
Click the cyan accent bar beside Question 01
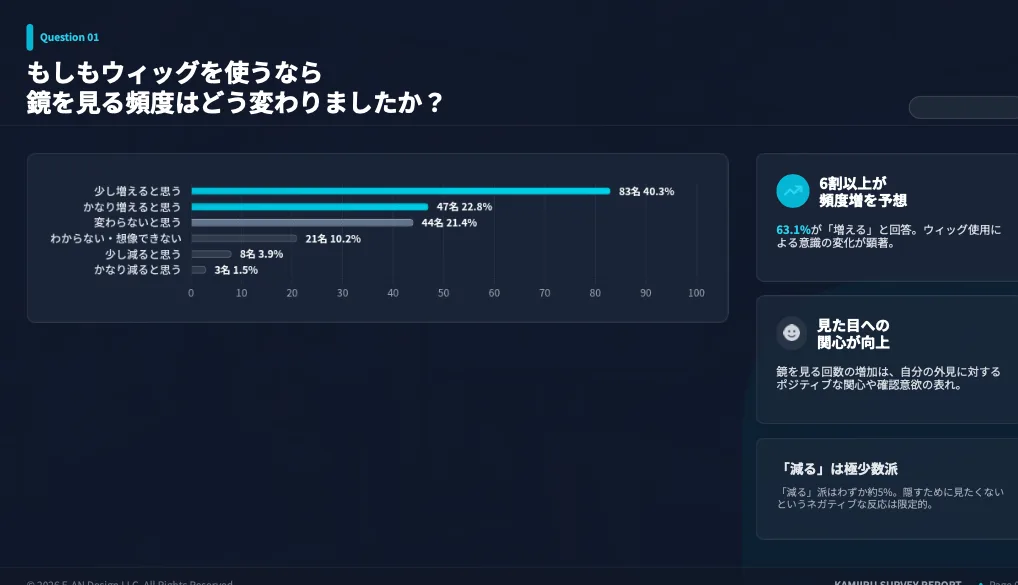pos(30,37)
